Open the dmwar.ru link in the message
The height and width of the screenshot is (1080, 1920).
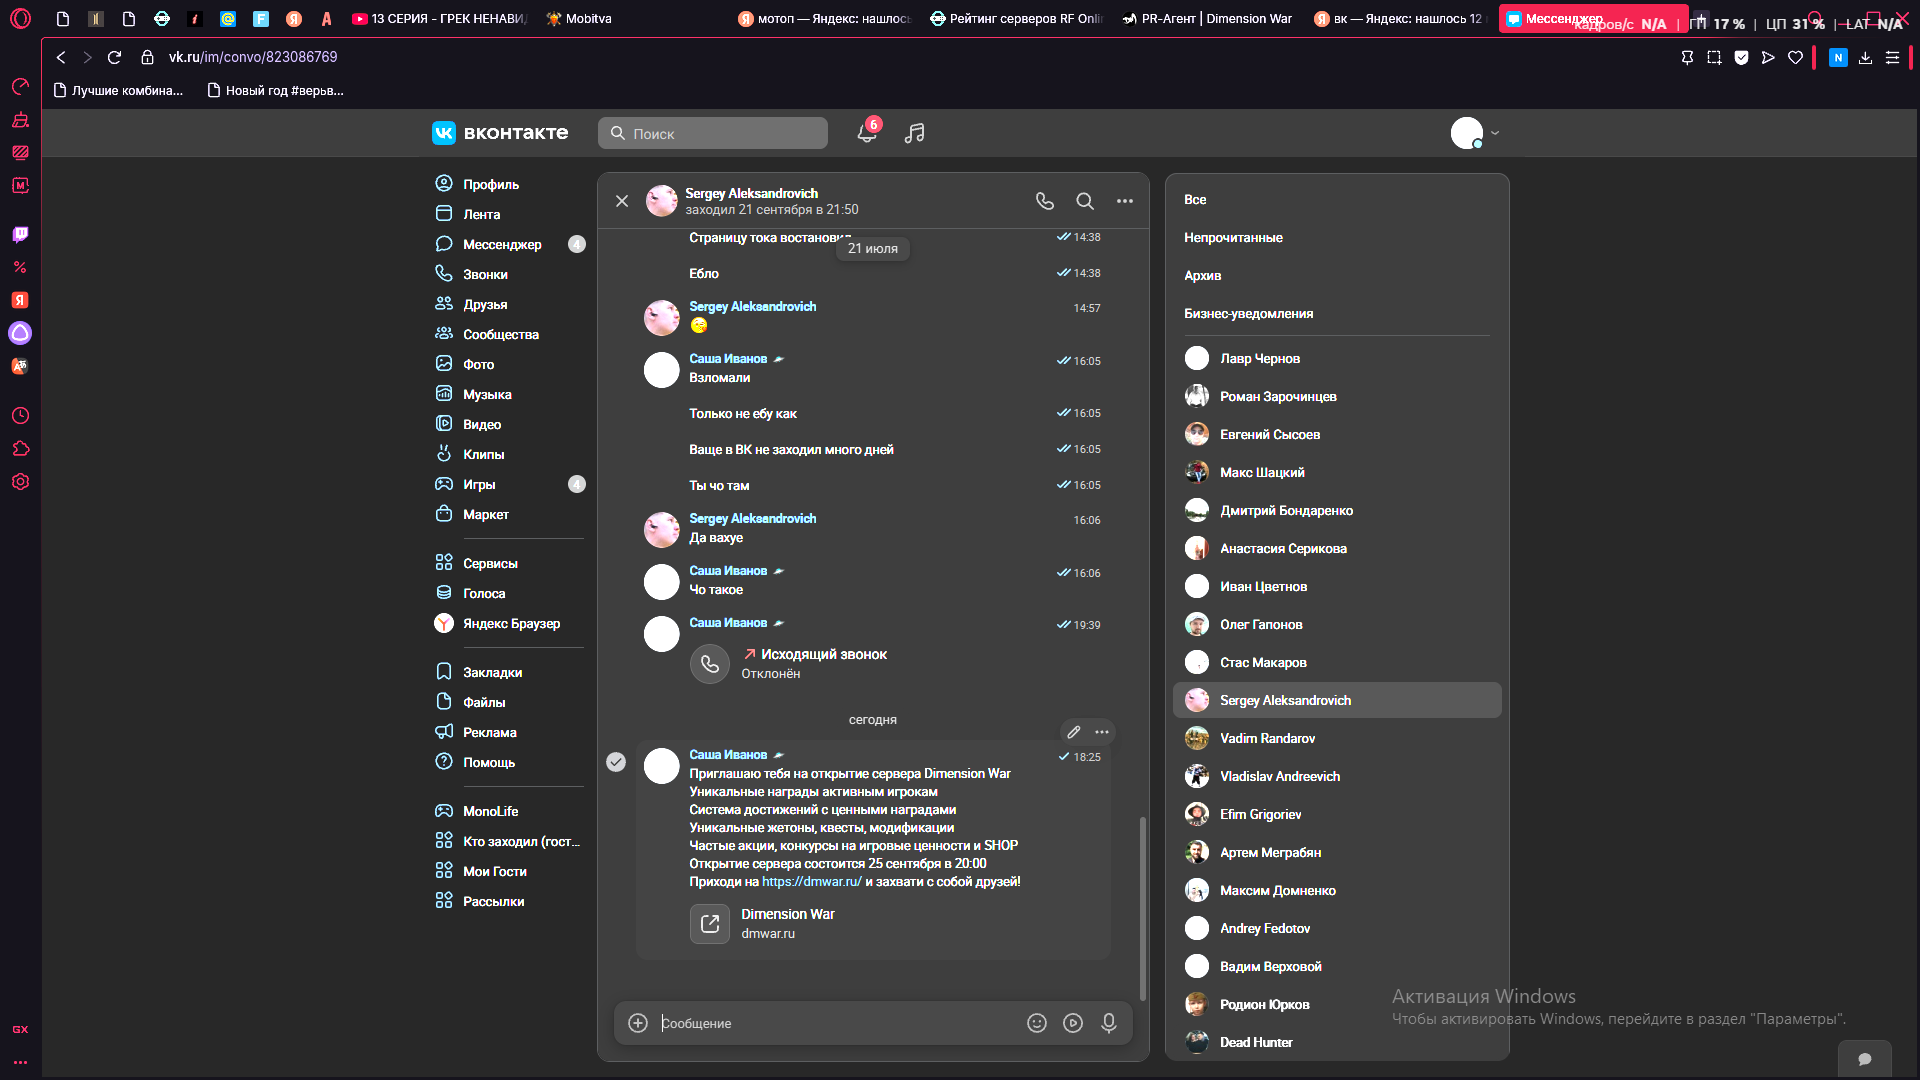click(811, 882)
